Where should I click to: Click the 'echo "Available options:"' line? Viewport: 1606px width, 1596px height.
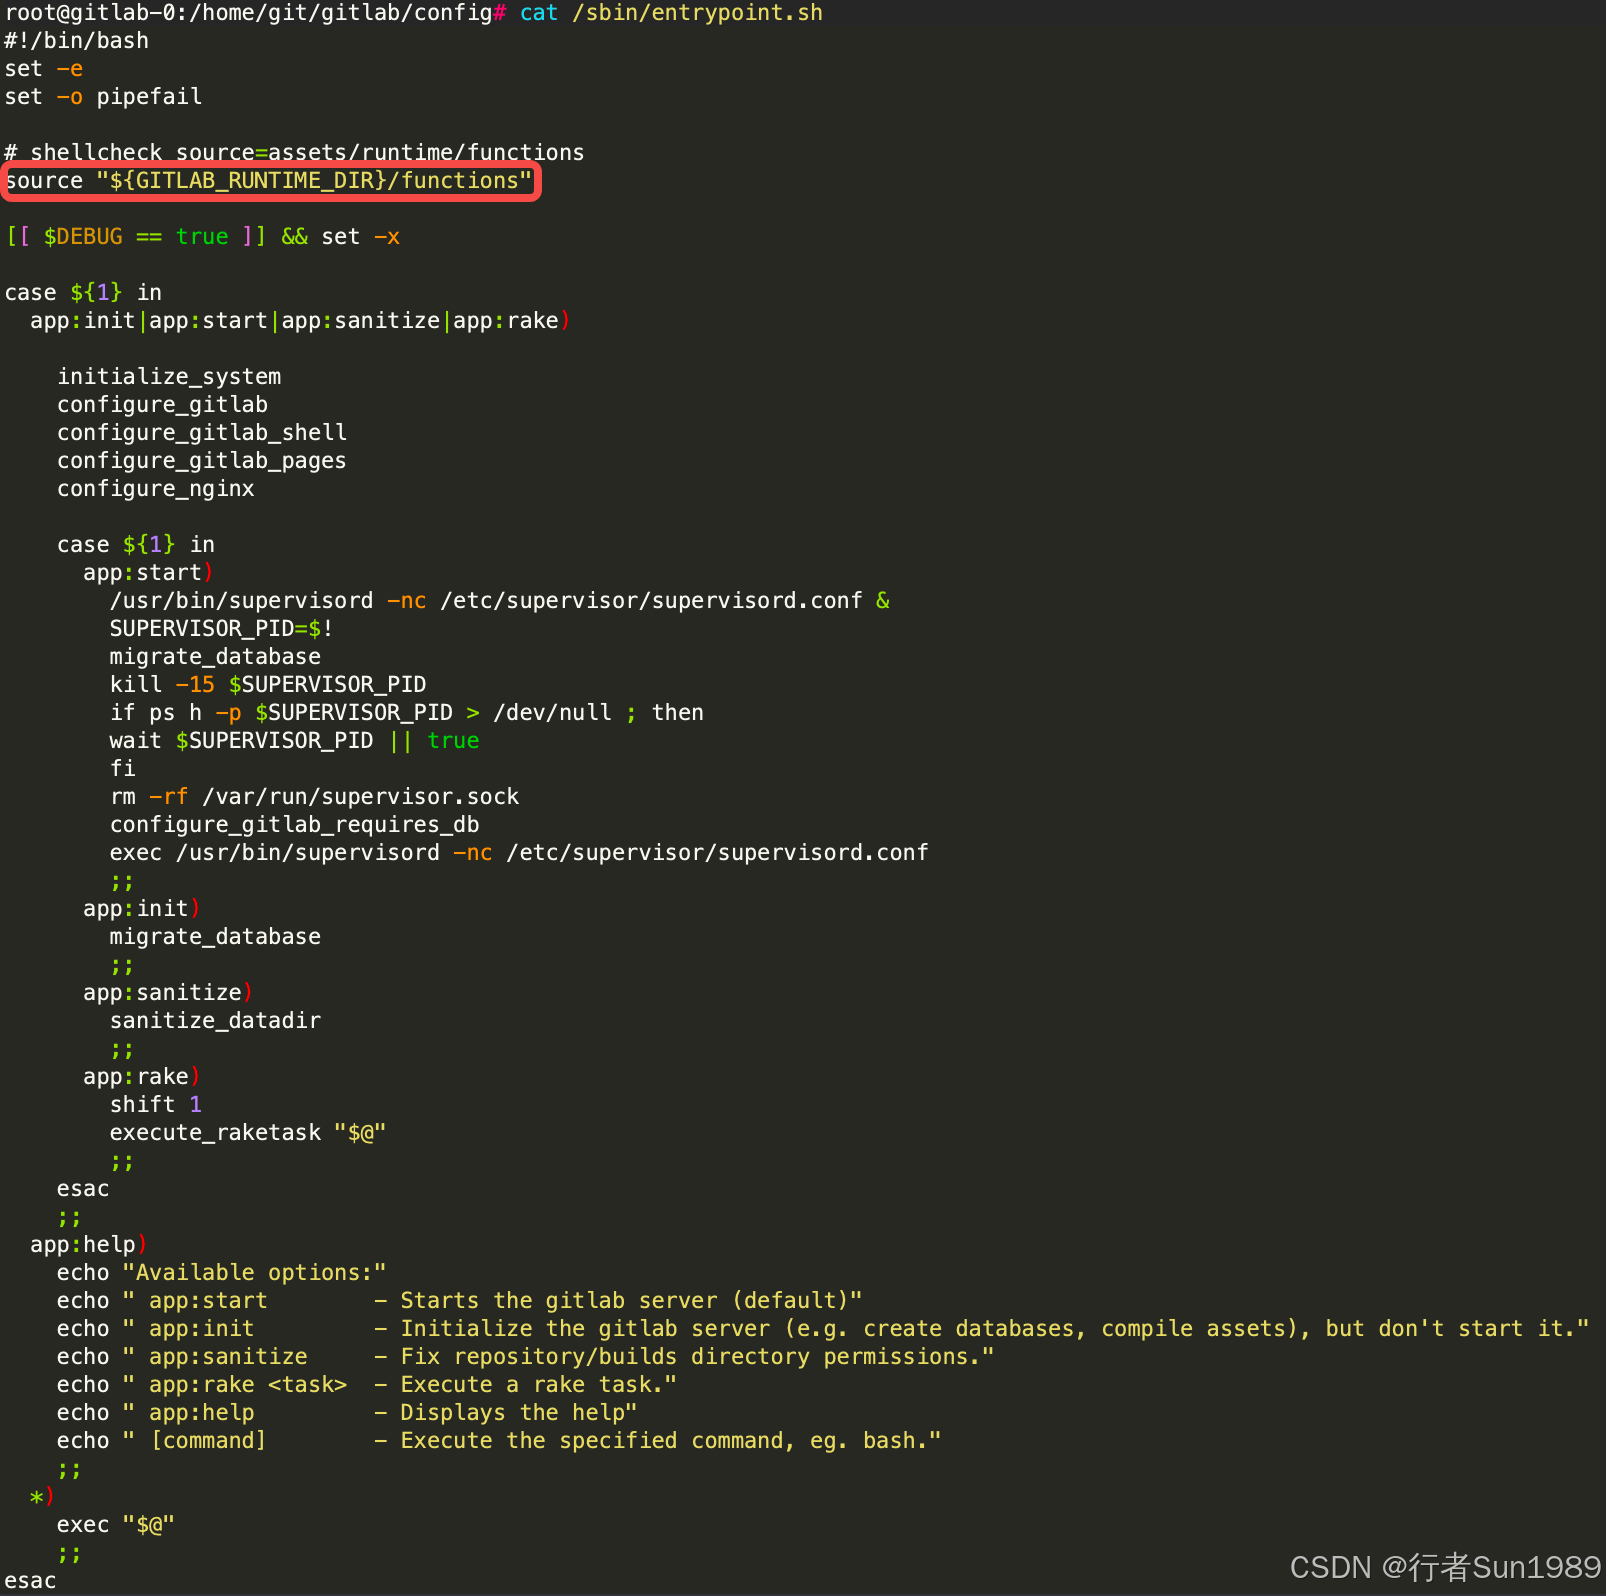(222, 1273)
